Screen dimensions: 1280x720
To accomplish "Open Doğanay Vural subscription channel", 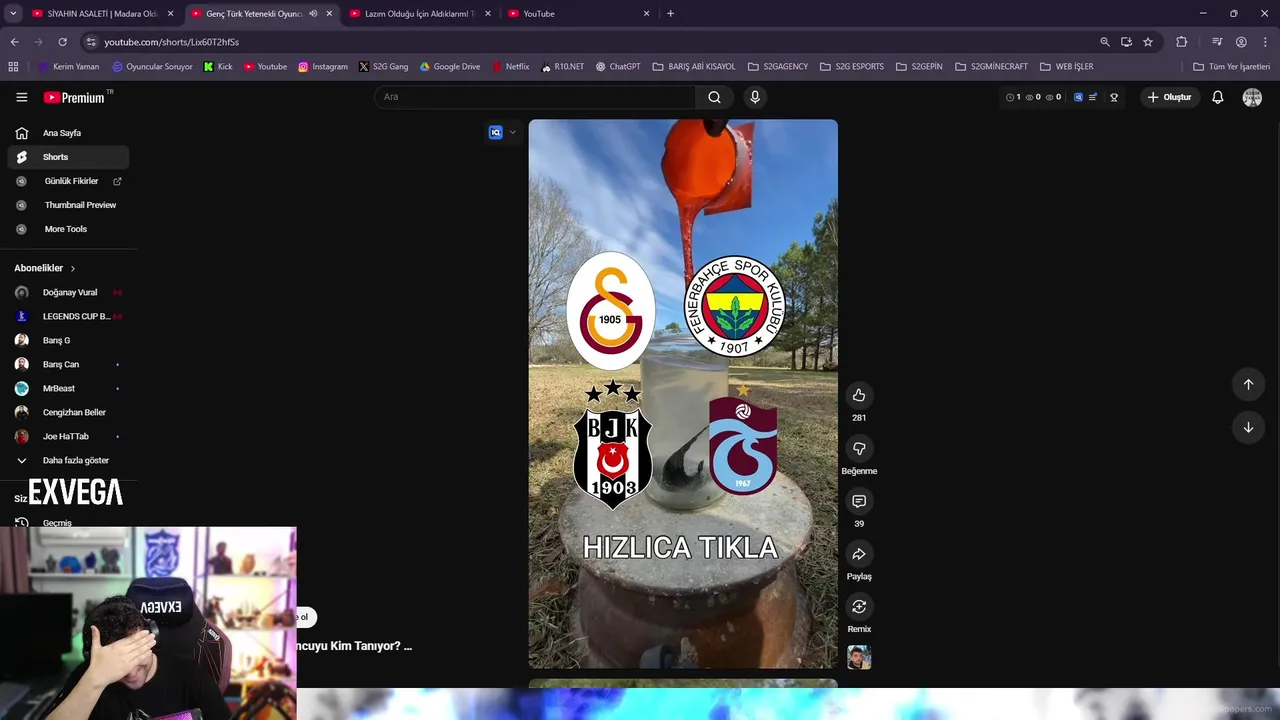I will tap(68, 292).
